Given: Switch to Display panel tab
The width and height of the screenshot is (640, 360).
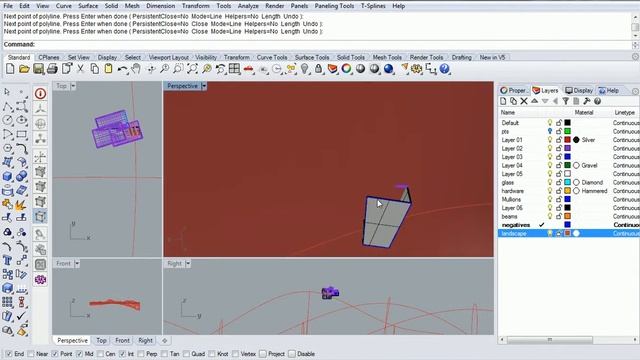Looking at the screenshot, I should (x=579, y=90).
